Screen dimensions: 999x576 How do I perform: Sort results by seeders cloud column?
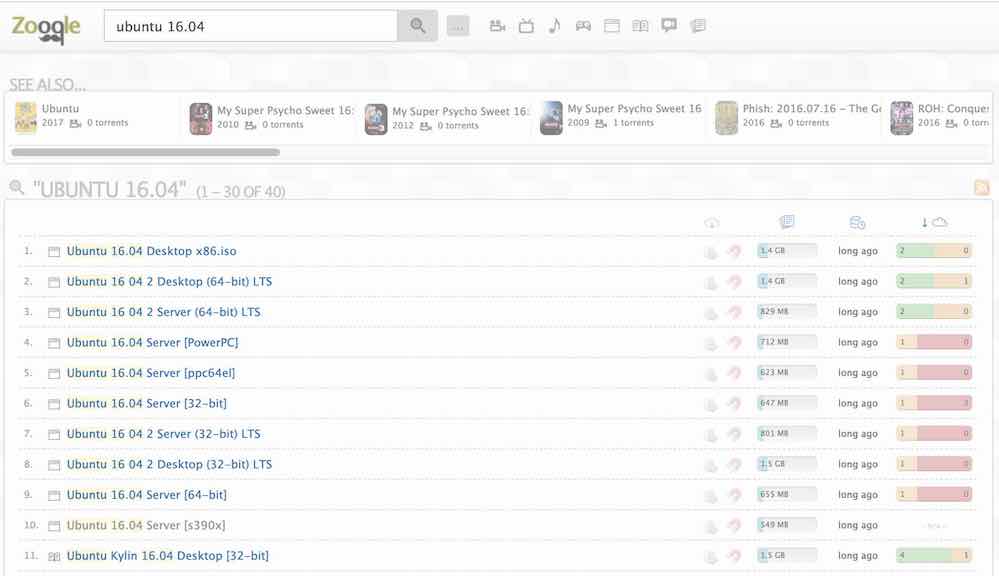(x=934, y=222)
